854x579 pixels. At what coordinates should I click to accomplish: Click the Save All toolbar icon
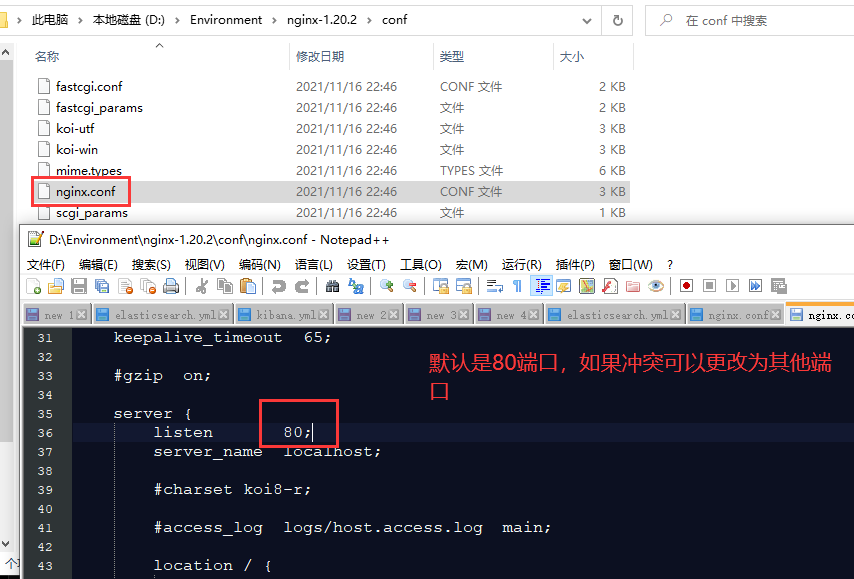102,286
